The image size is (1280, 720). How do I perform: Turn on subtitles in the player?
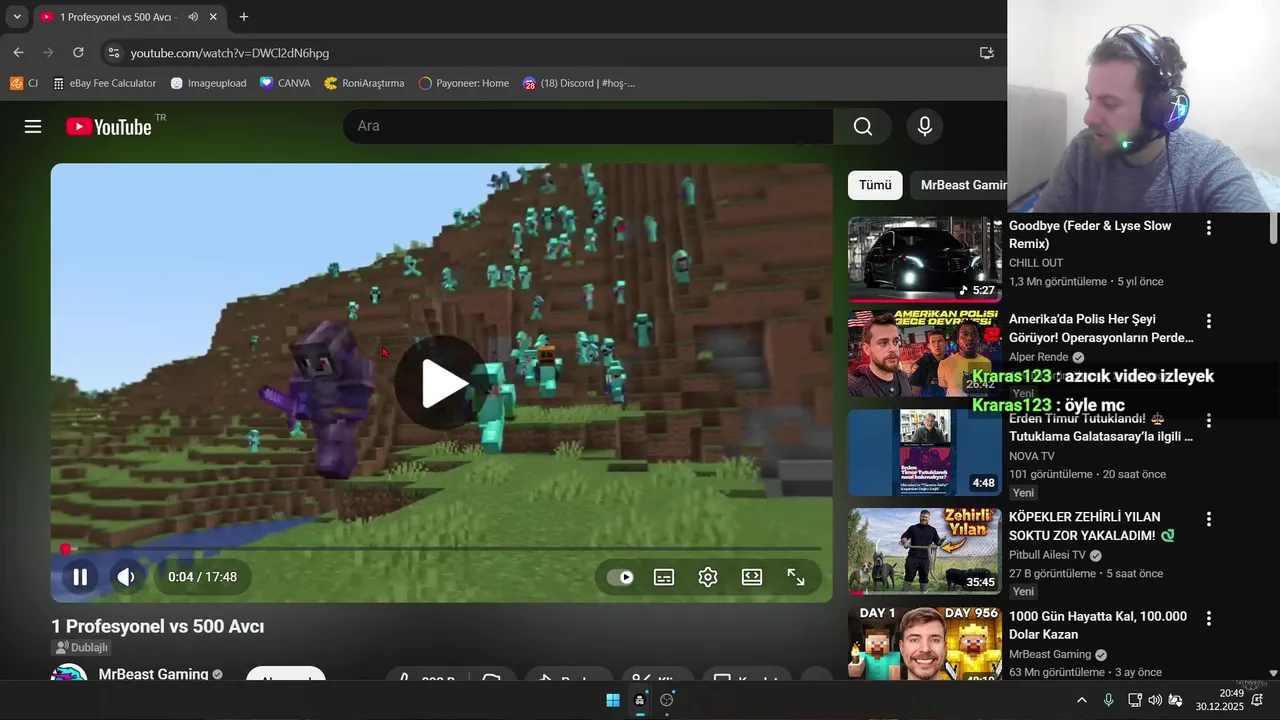[664, 577]
